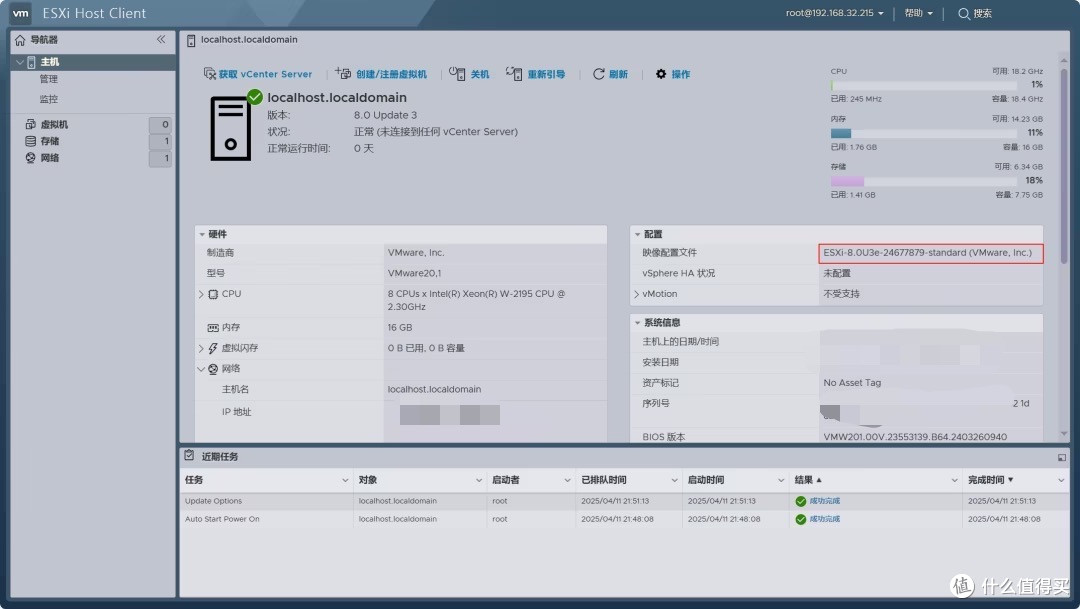Click the refresh 刷新 circular arrow icon
The width and height of the screenshot is (1080, 609).
pyautogui.click(x=599, y=73)
